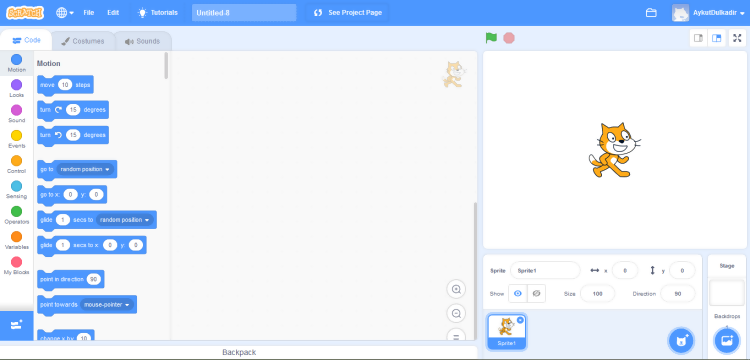Open the File menu
Viewport: 750px width, 360px height.
pos(88,13)
